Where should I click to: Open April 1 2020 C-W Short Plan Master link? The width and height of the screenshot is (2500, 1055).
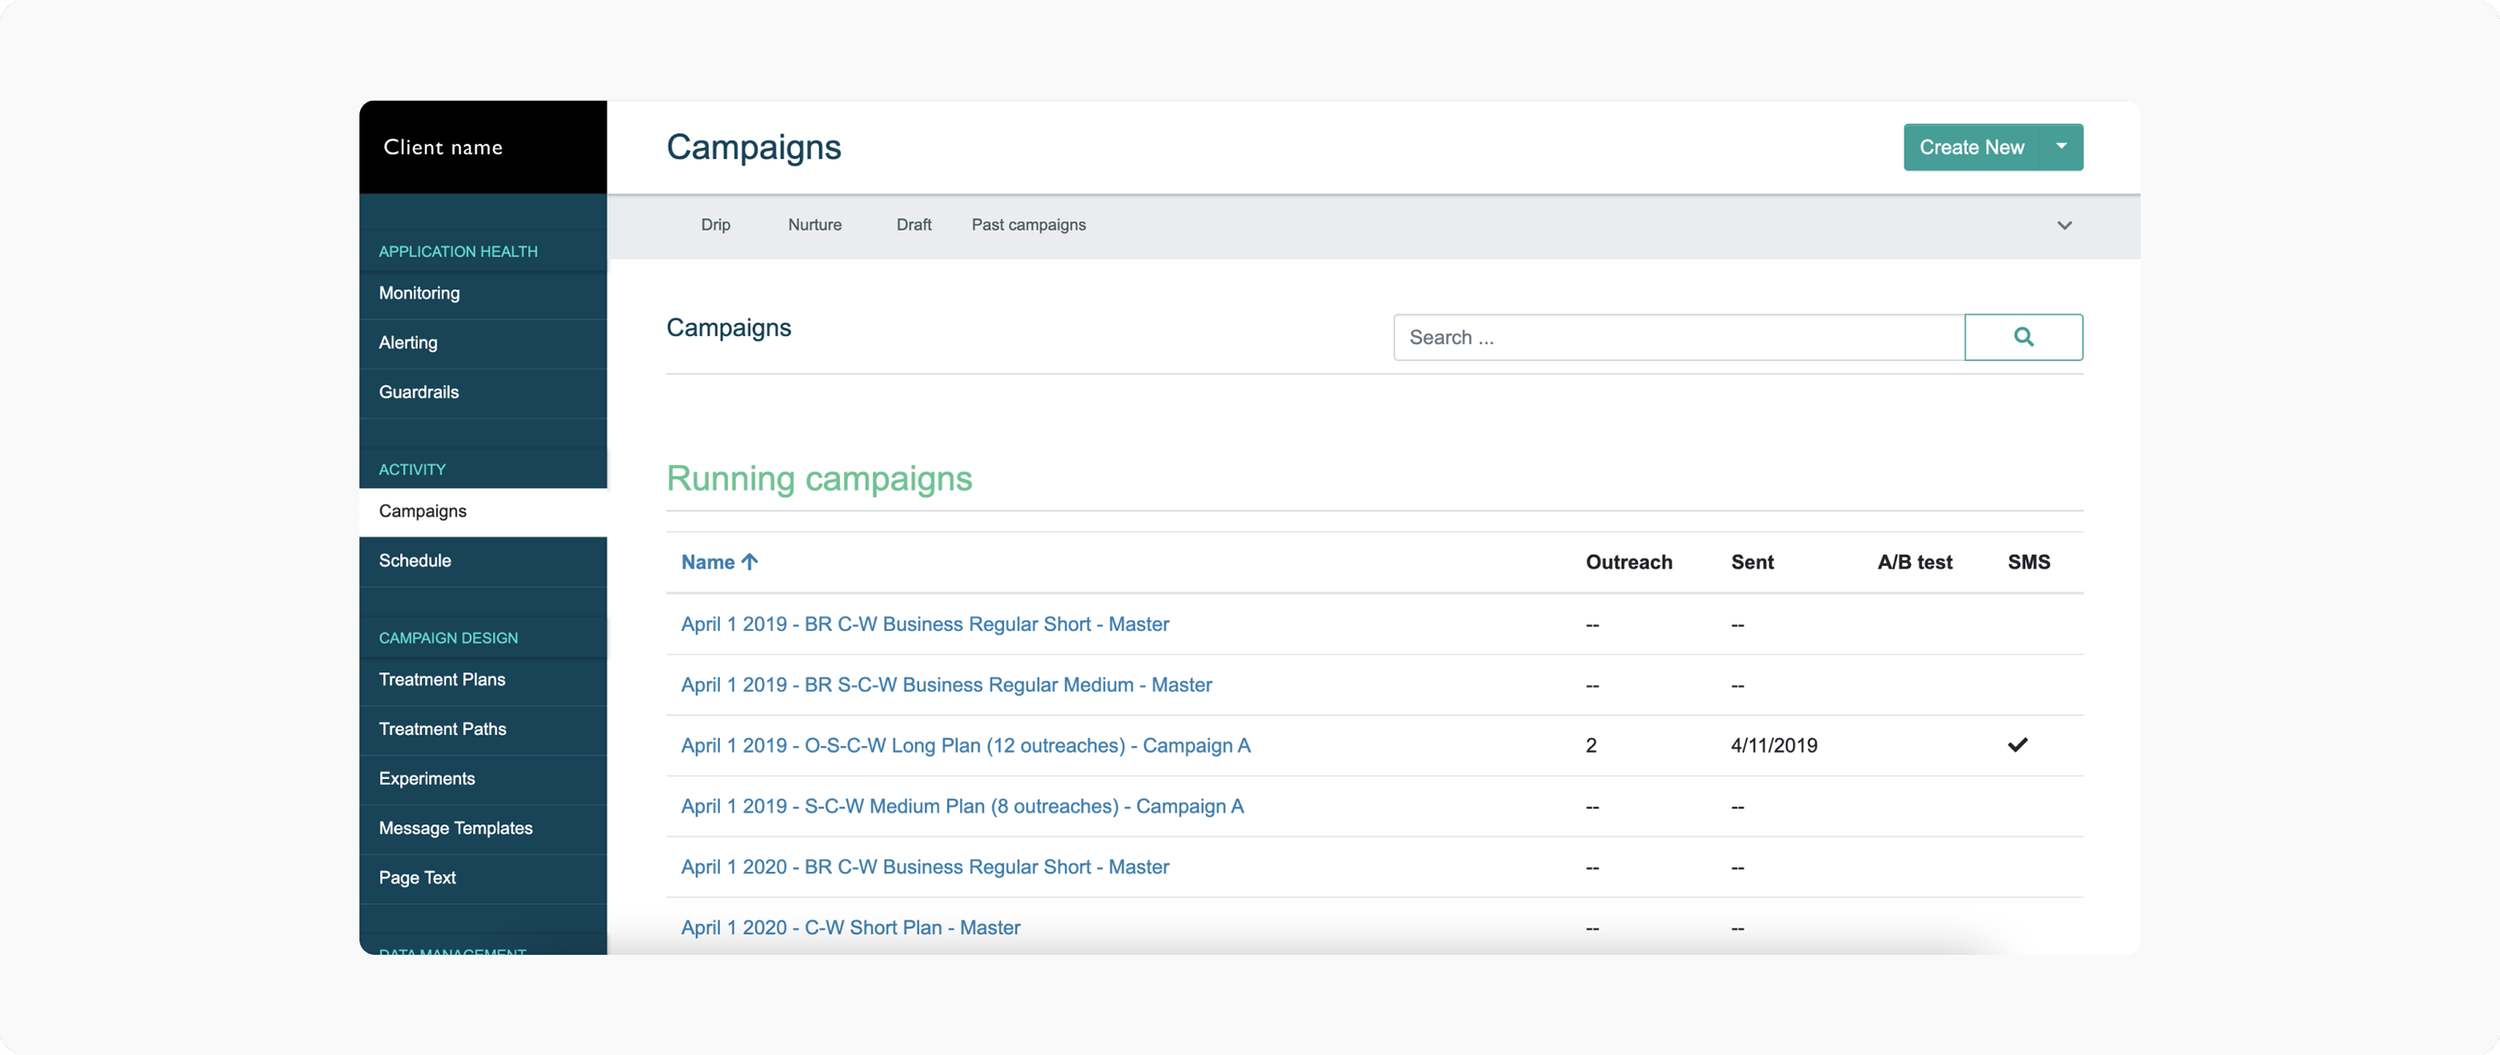click(x=851, y=928)
